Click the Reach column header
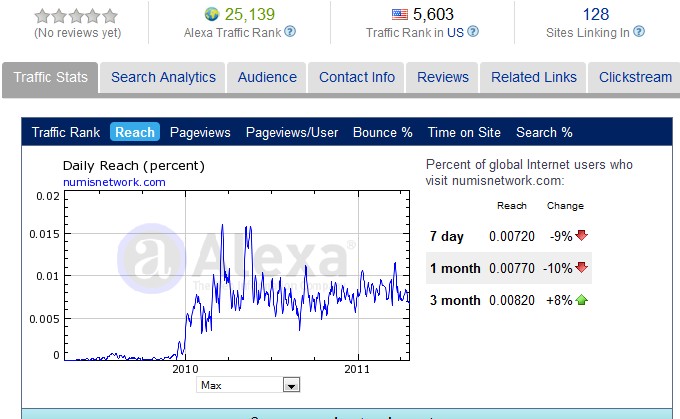 coord(512,206)
